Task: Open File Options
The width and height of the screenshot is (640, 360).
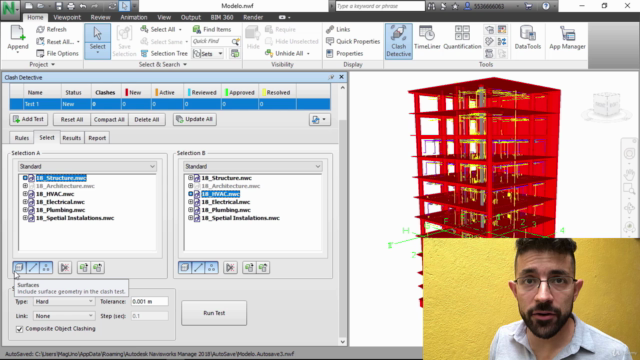Action: 57,53
